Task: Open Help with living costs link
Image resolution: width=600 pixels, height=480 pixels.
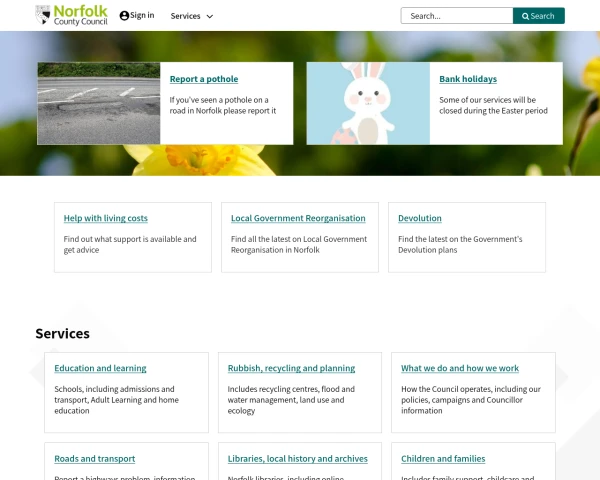Action: tap(106, 218)
